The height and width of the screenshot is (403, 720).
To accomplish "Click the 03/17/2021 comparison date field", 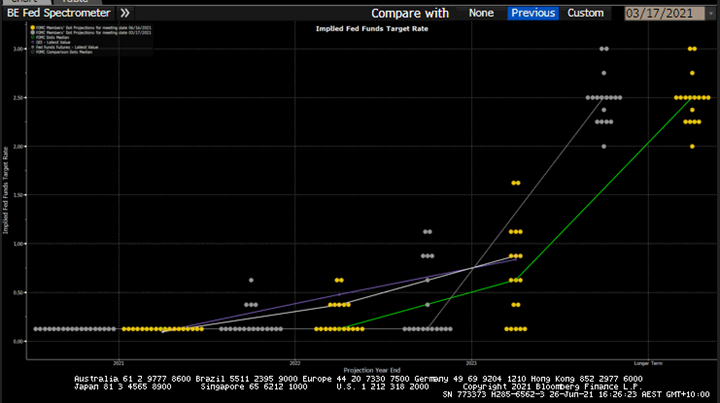I will pos(664,13).
